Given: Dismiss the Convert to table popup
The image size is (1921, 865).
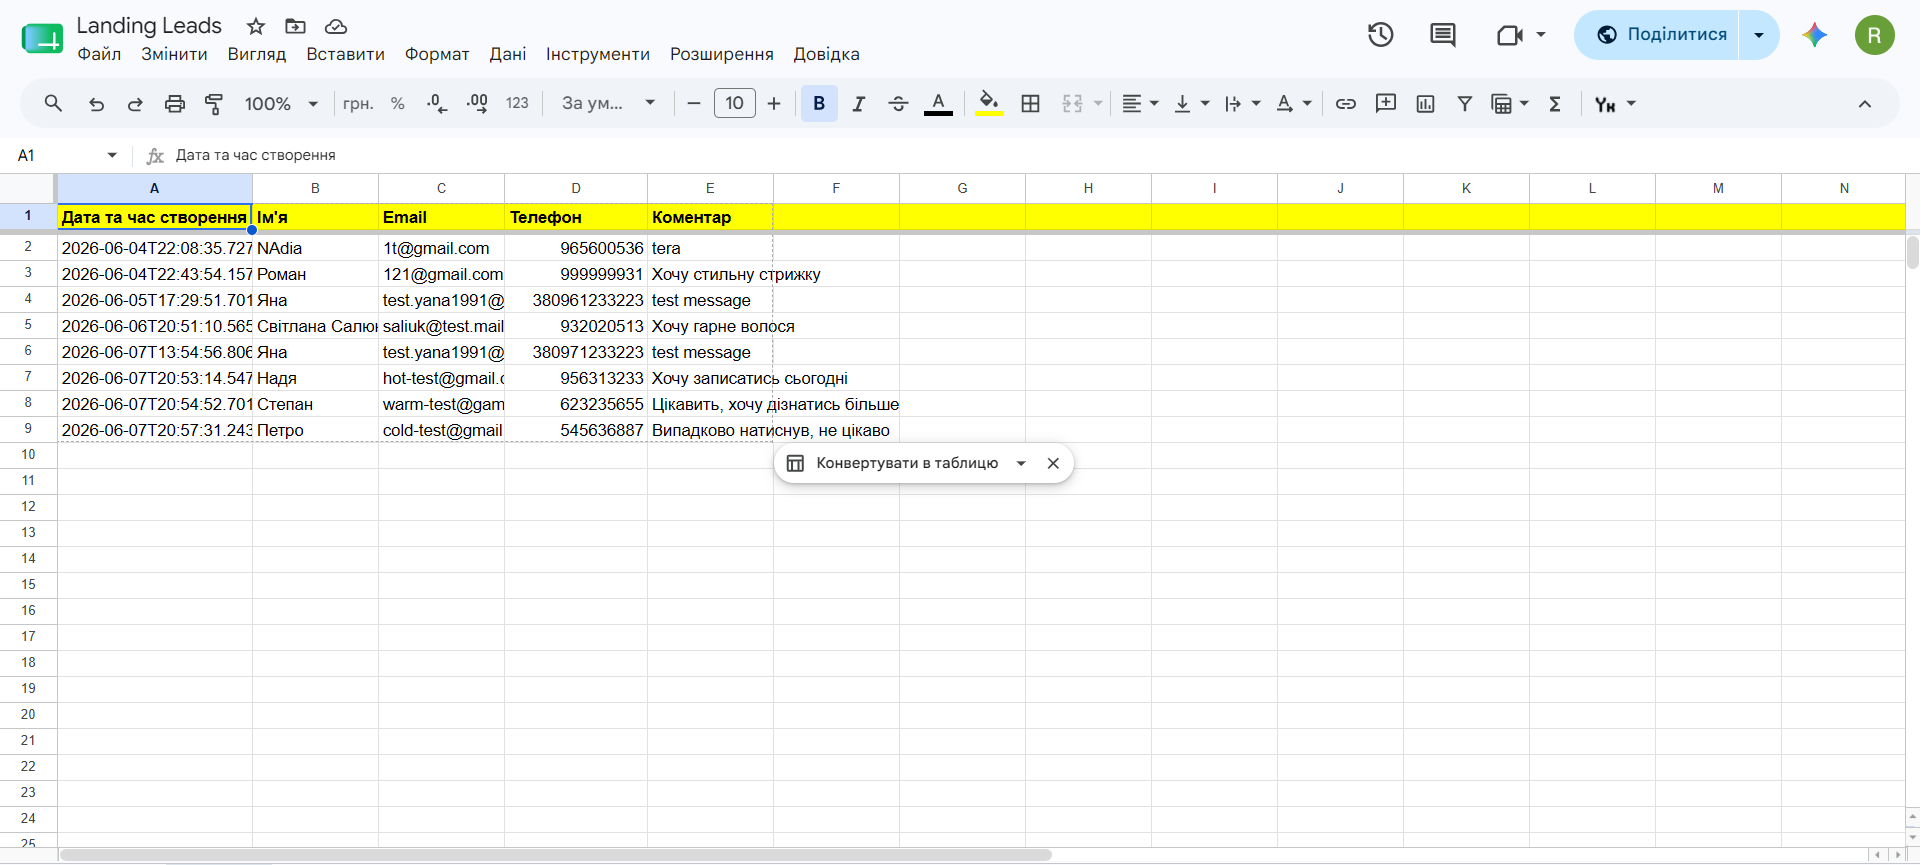Looking at the screenshot, I should (x=1053, y=463).
